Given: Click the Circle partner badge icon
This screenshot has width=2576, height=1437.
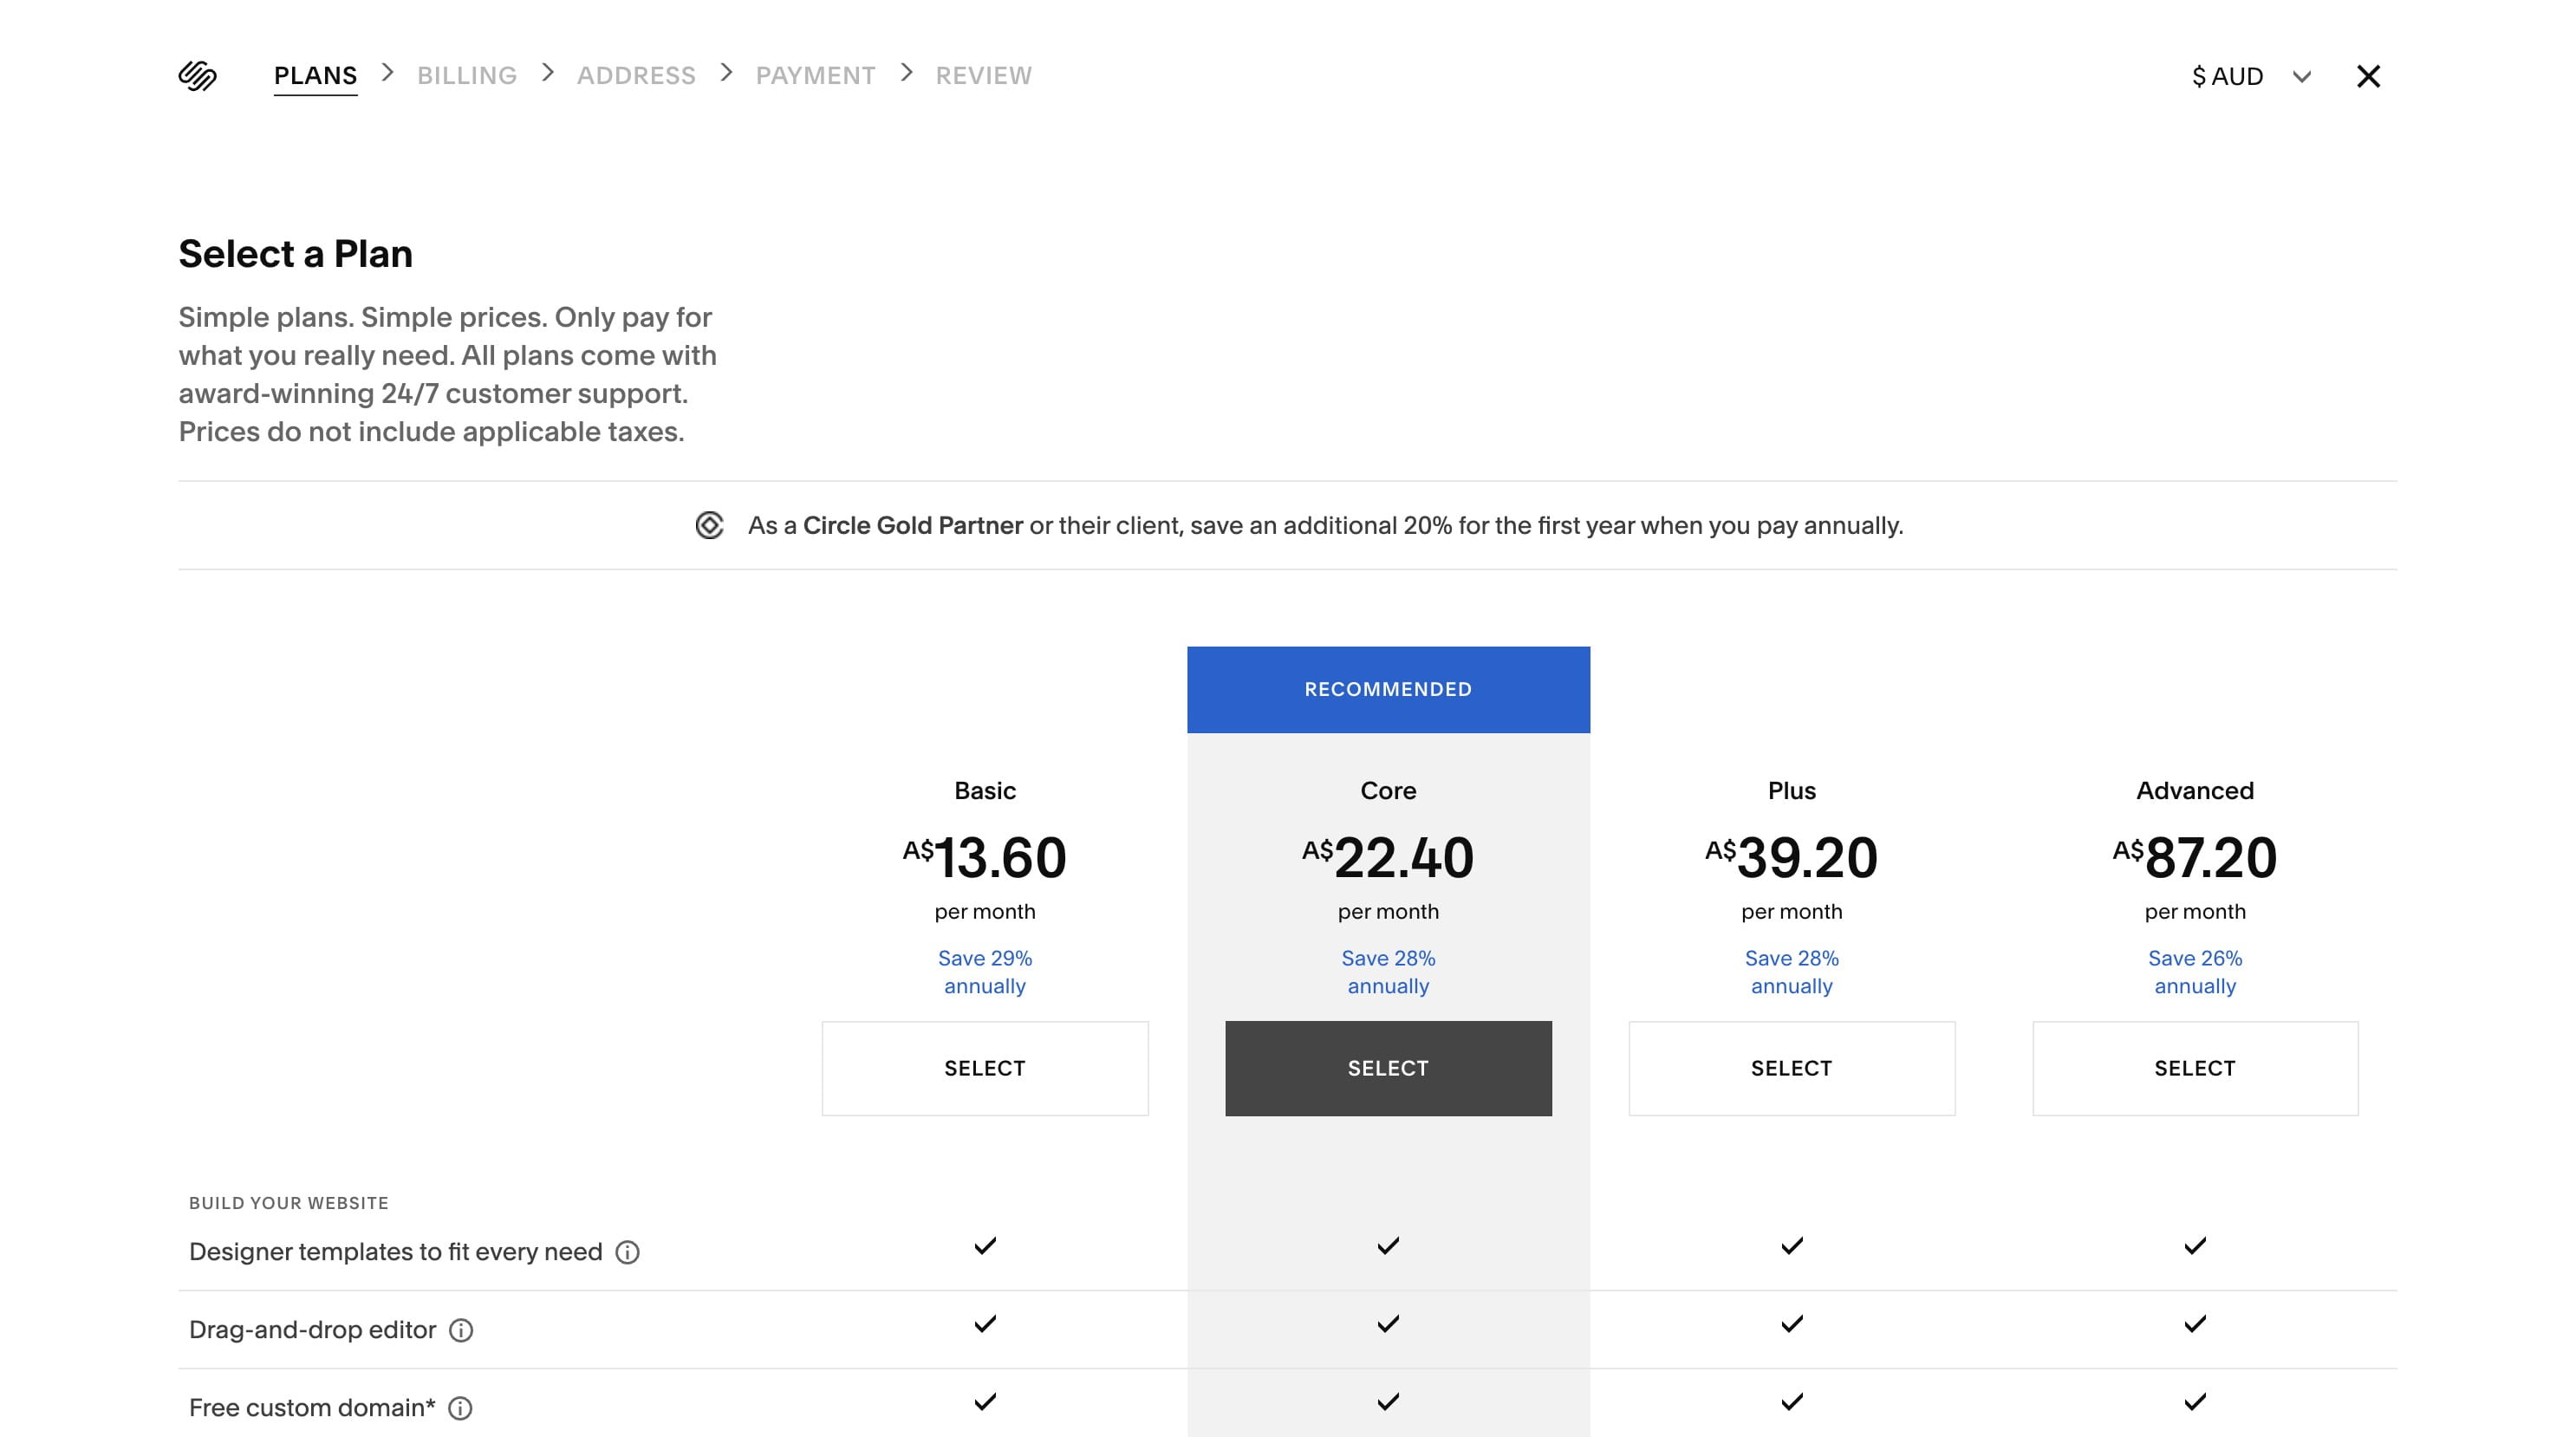Looking at the screenshot, I should 709,525.
